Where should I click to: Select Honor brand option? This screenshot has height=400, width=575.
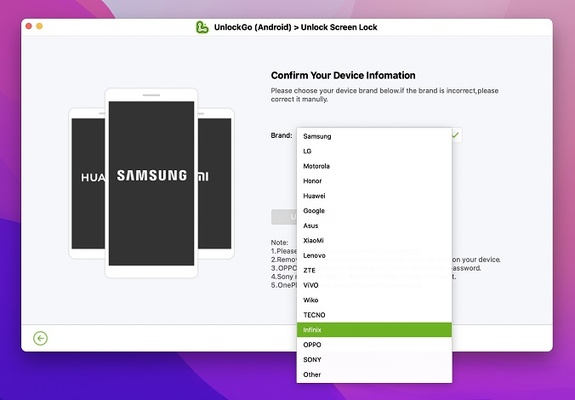coord(374,181)
